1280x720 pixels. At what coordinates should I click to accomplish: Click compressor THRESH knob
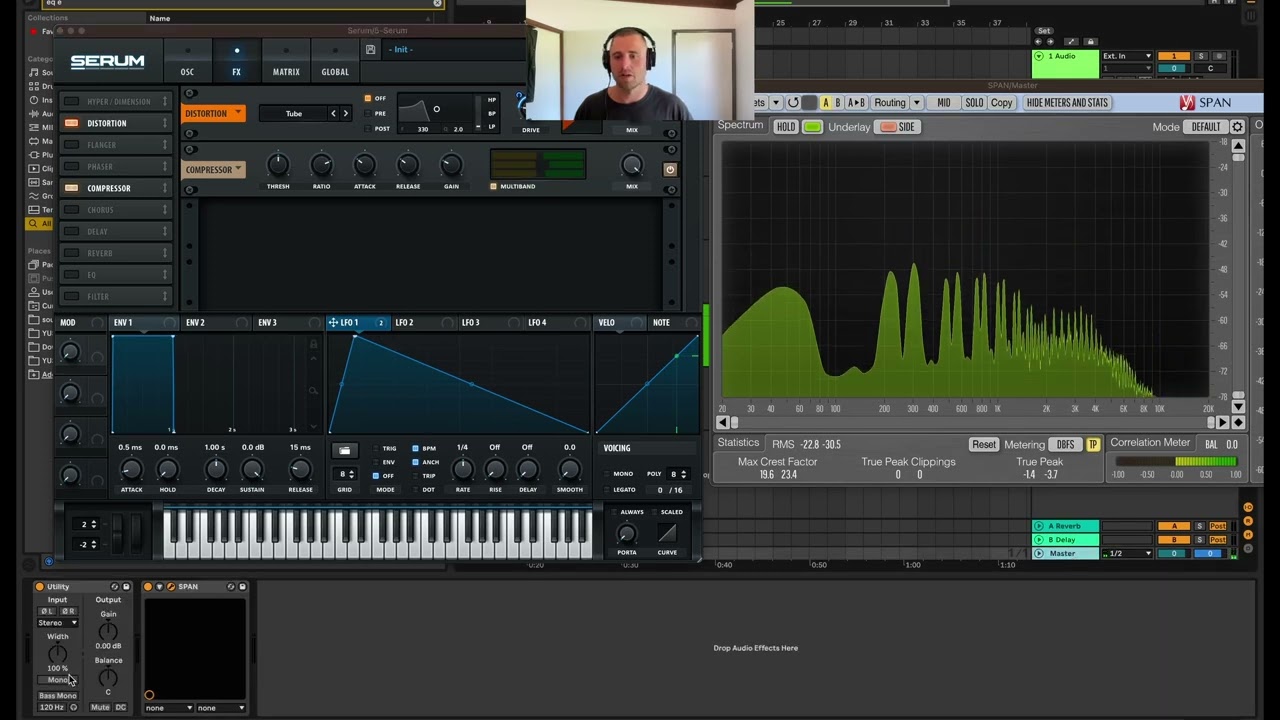(278, 166)
